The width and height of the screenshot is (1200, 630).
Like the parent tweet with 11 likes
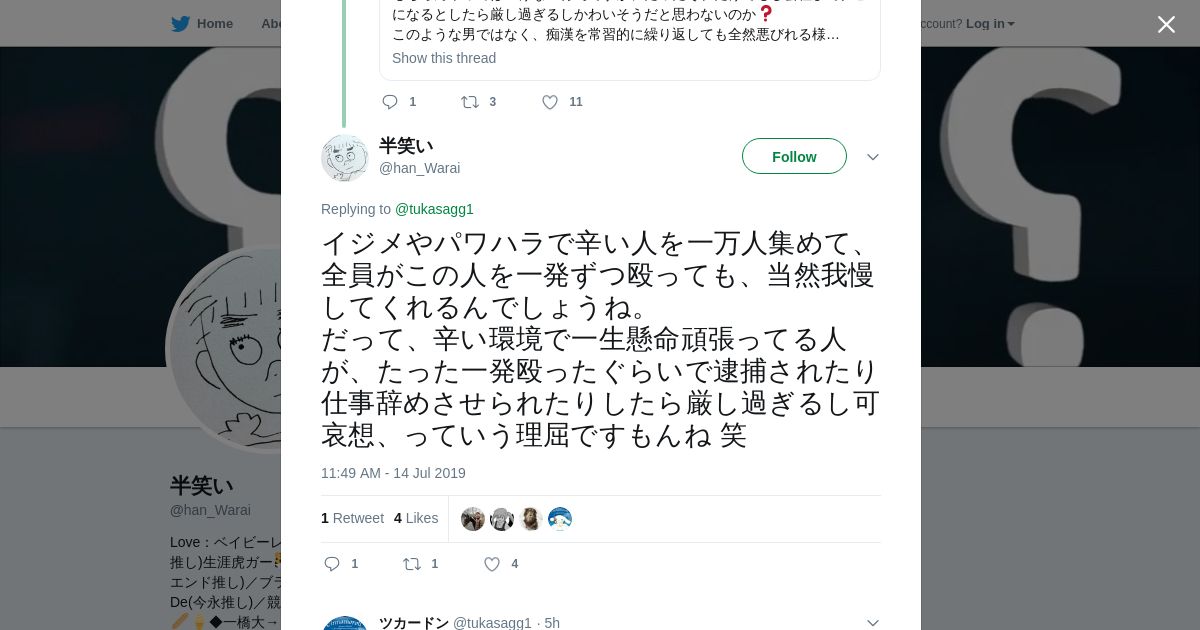point(550,102)
